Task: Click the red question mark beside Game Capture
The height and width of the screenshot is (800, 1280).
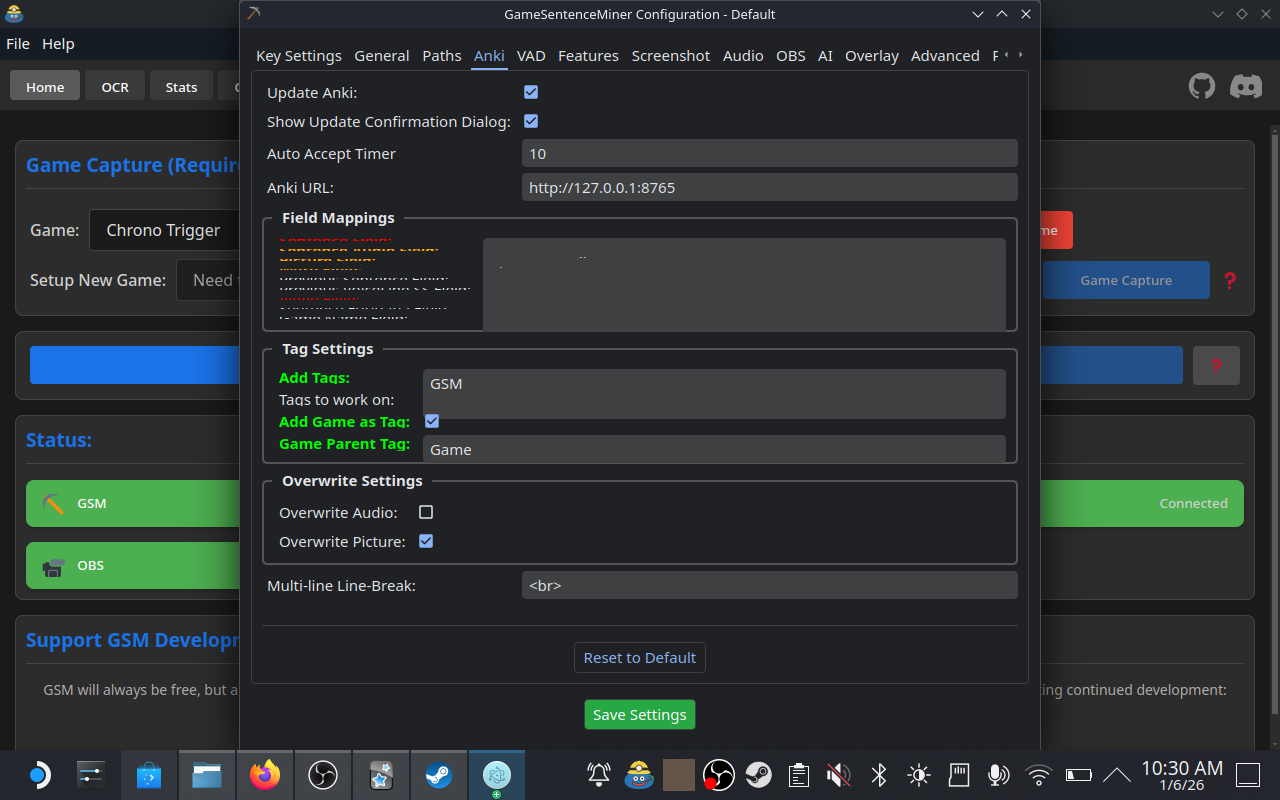Action: pos(1230,280)
